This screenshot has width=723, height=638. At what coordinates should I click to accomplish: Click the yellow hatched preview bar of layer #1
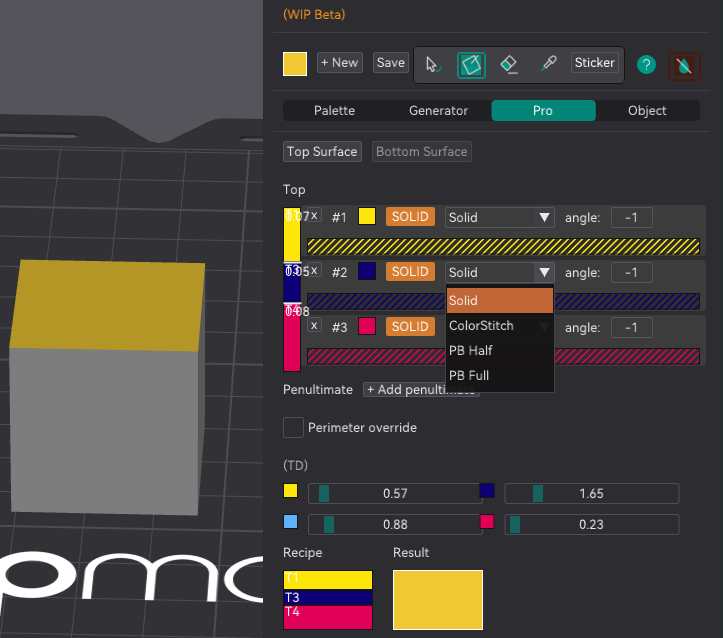pyautogui.click(x=504, y=247)
